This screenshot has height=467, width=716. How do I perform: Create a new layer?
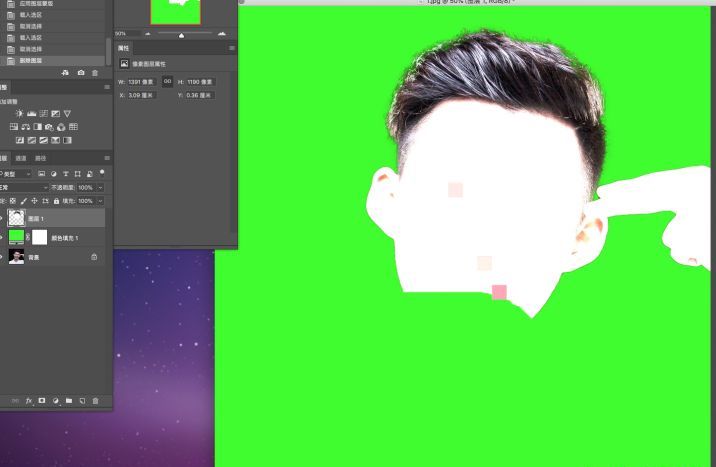pos(82,400)
